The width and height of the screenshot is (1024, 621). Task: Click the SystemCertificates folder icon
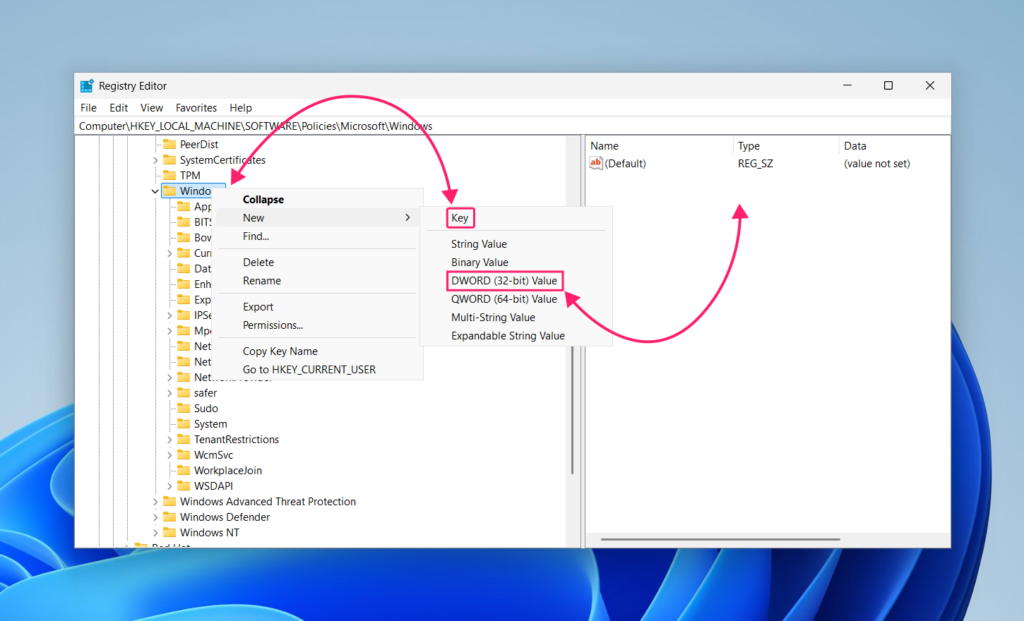(170, 160)
